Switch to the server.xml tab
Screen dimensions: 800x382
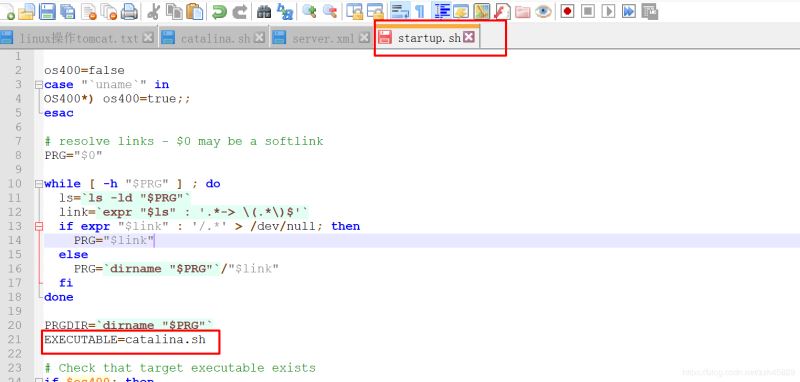320,38
